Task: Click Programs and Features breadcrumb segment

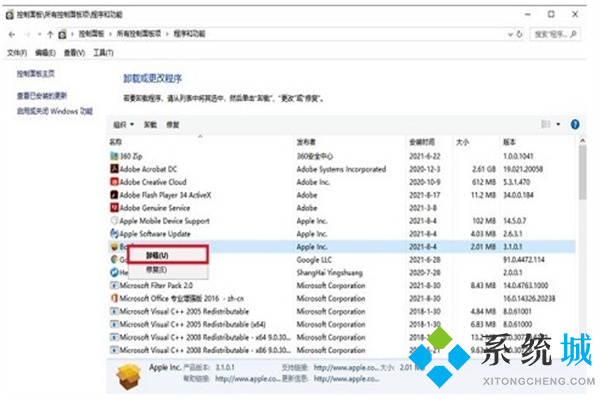Action: [x=189, y=34]
